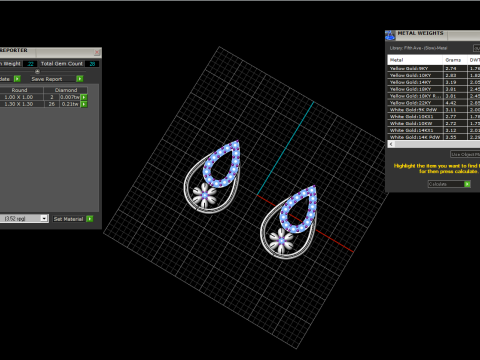This screenshot has height=360, width=480.
Task: Click the Metal column header
Action: 415,60
